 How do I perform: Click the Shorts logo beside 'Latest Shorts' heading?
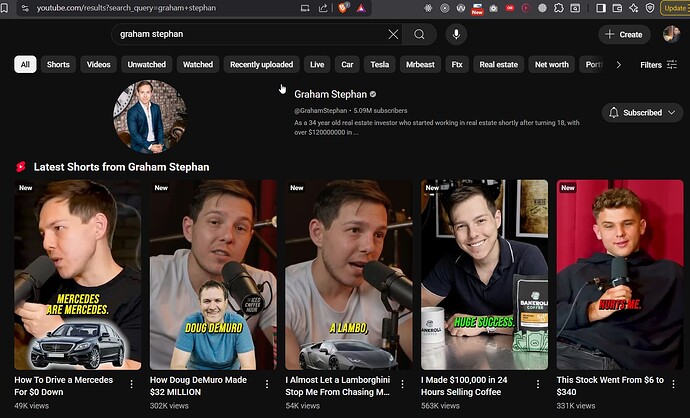(21, 167)
